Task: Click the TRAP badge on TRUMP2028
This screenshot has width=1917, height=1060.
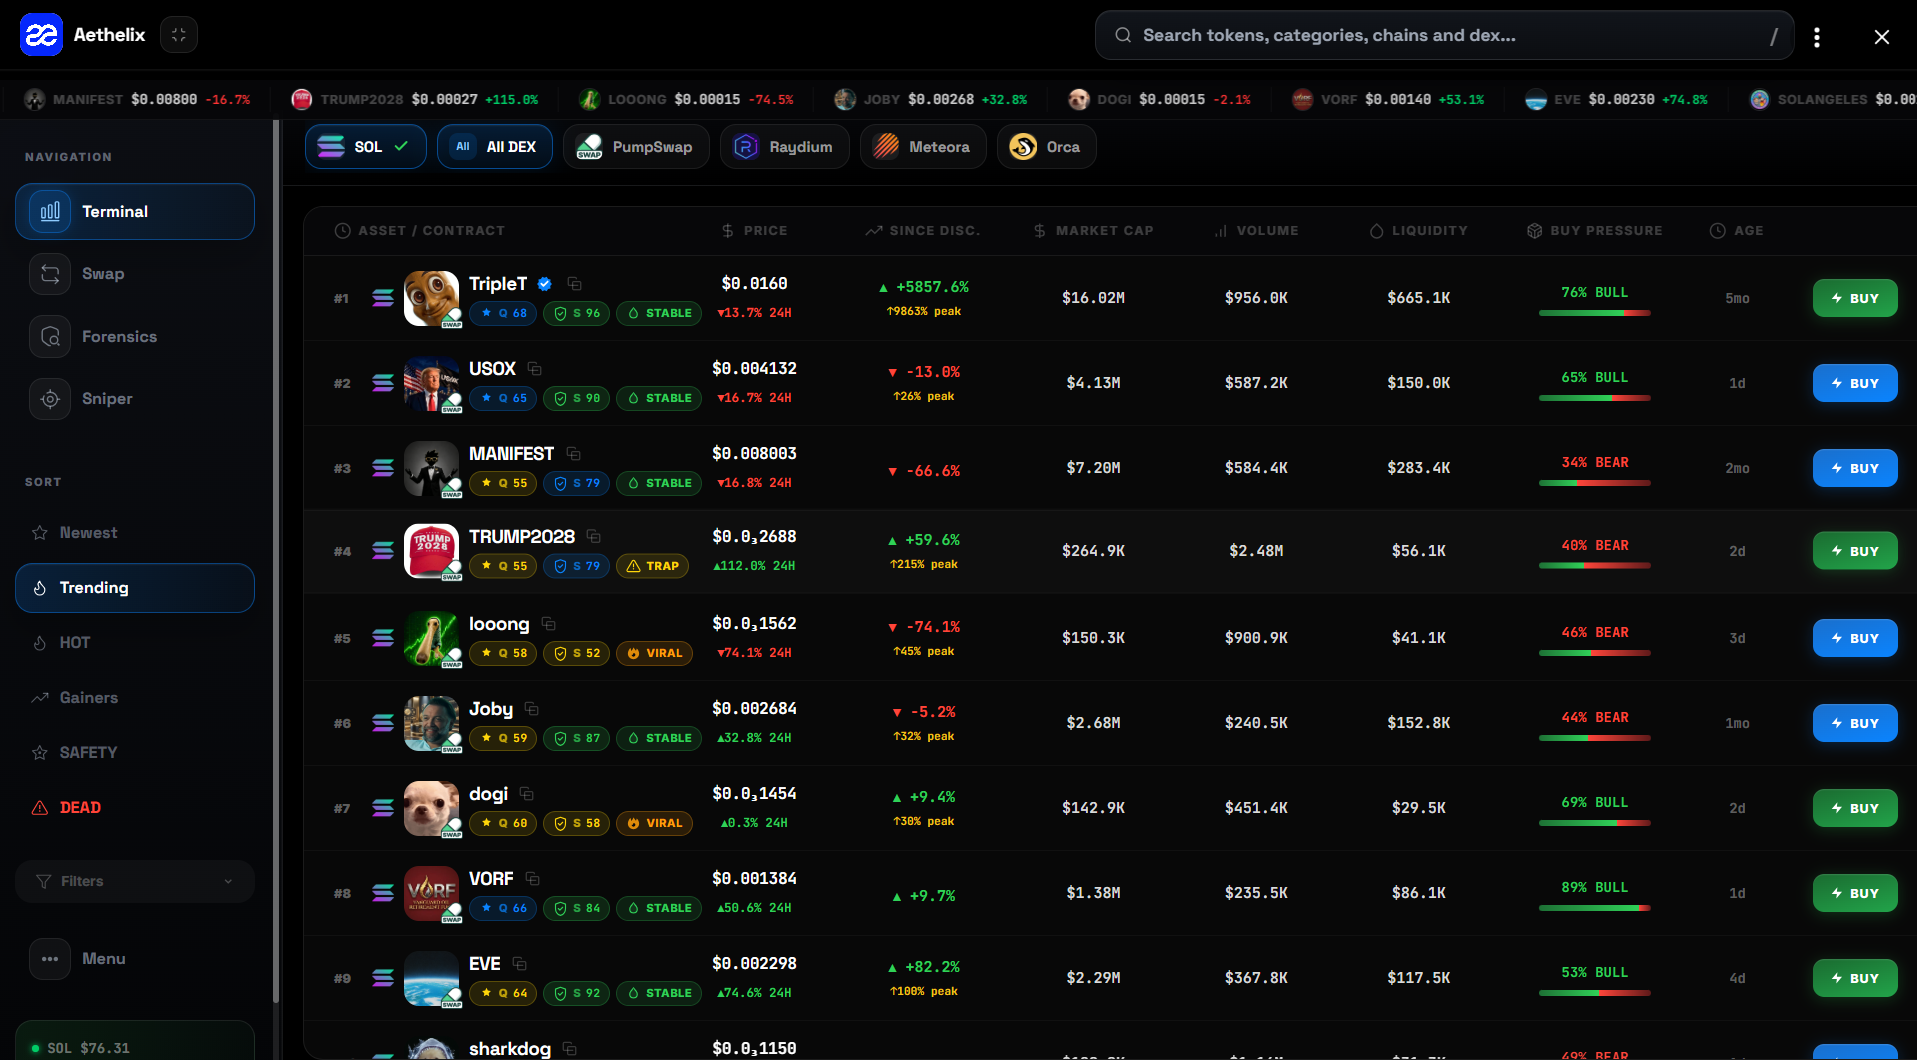Action: point(652,566)
